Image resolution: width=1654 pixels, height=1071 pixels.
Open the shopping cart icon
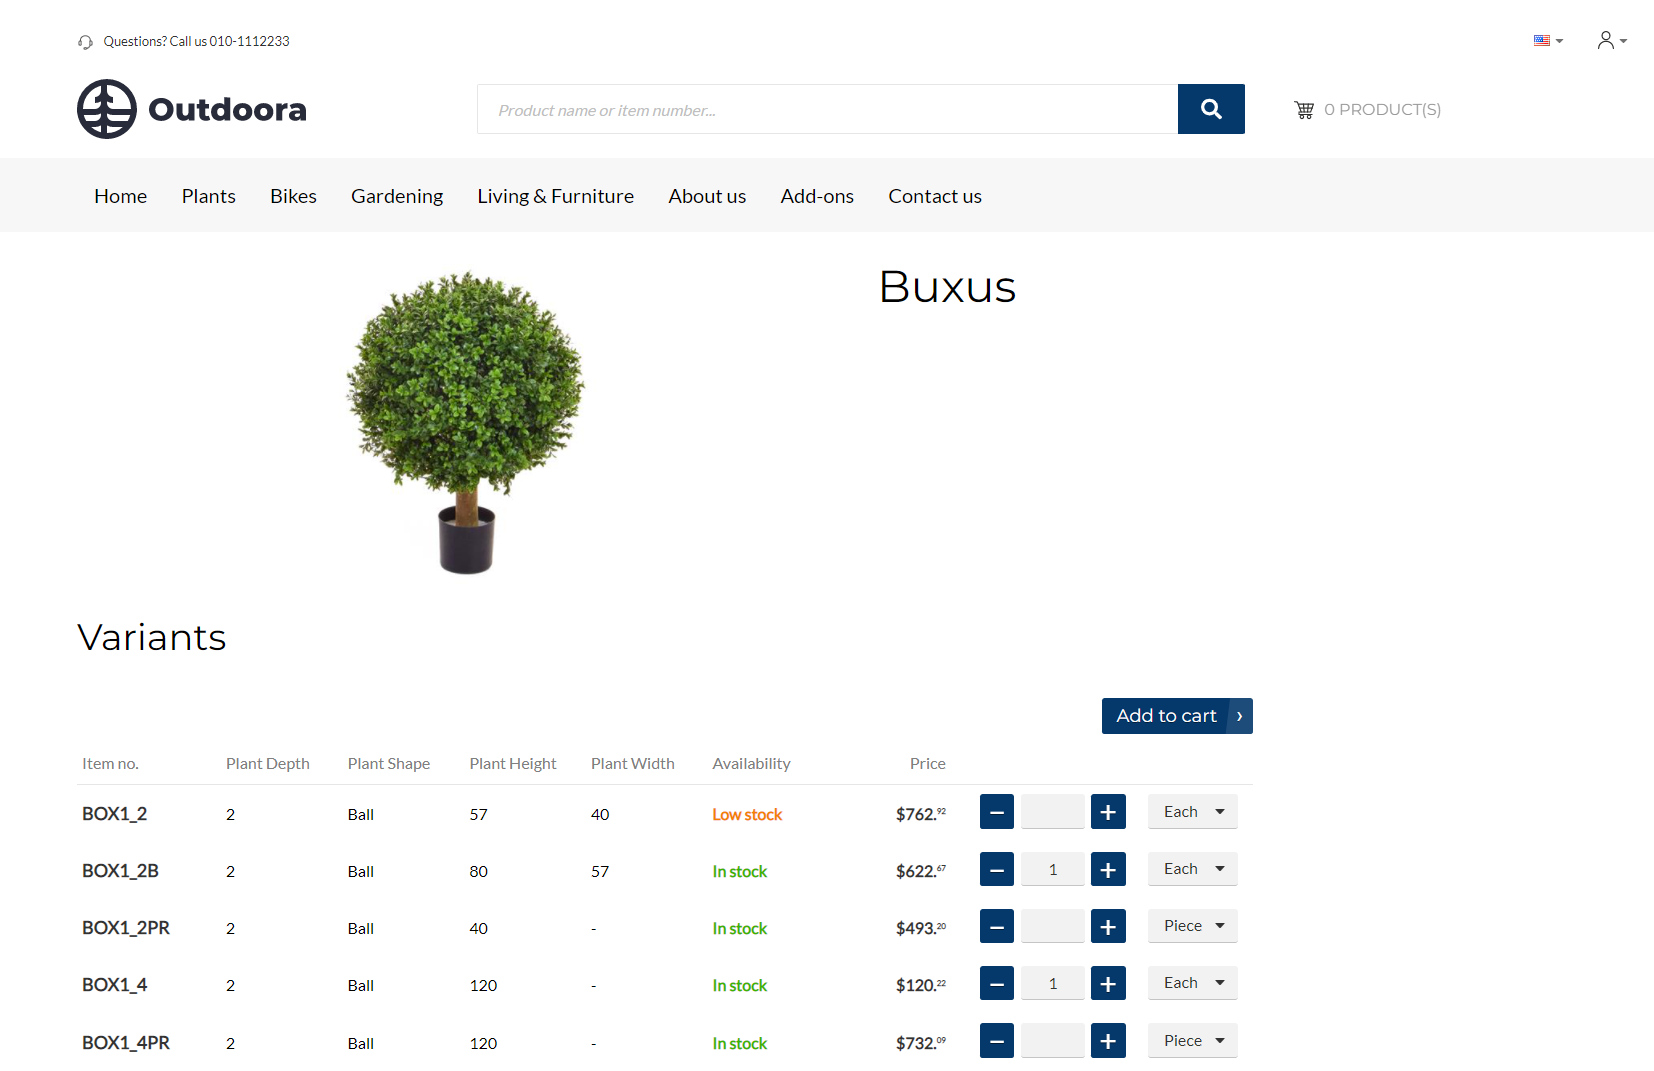[x=1304, y=110]
